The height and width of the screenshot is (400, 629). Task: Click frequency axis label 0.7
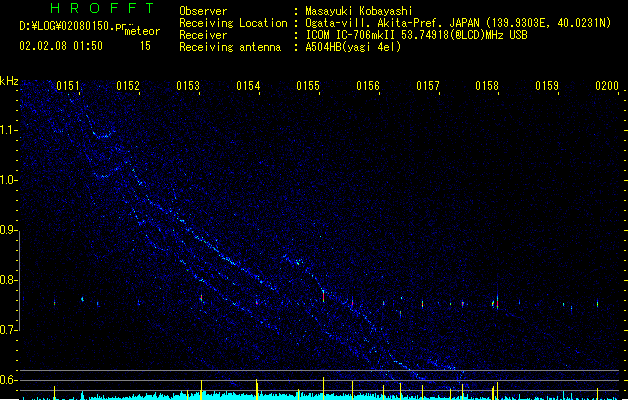click(x=8, y=330)
